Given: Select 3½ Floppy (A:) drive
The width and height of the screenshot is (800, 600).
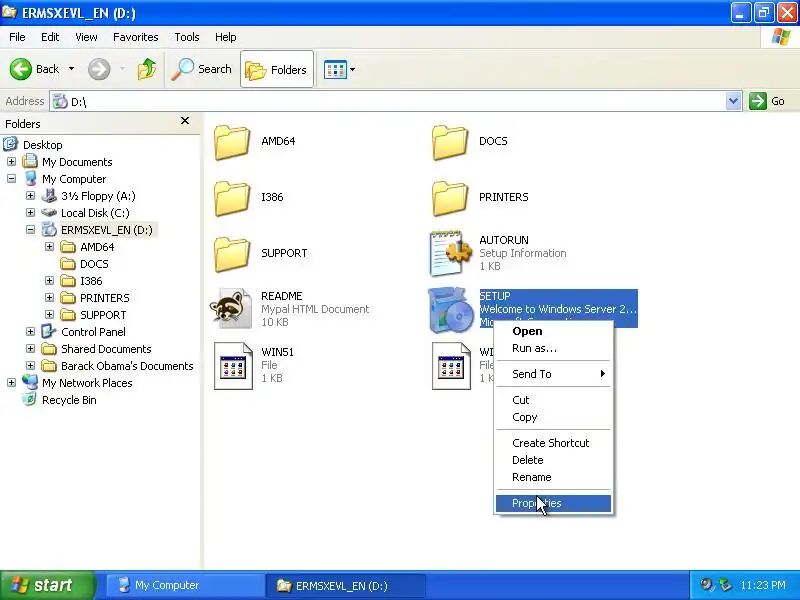Looking at the screenshot, I should point(98,196).
